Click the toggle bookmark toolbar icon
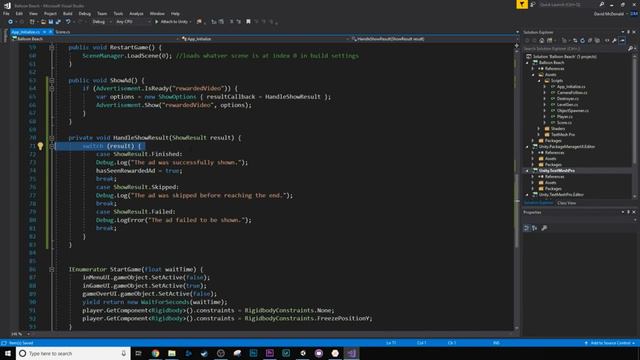This screenshot has height=360, width=640. point(248,22)
